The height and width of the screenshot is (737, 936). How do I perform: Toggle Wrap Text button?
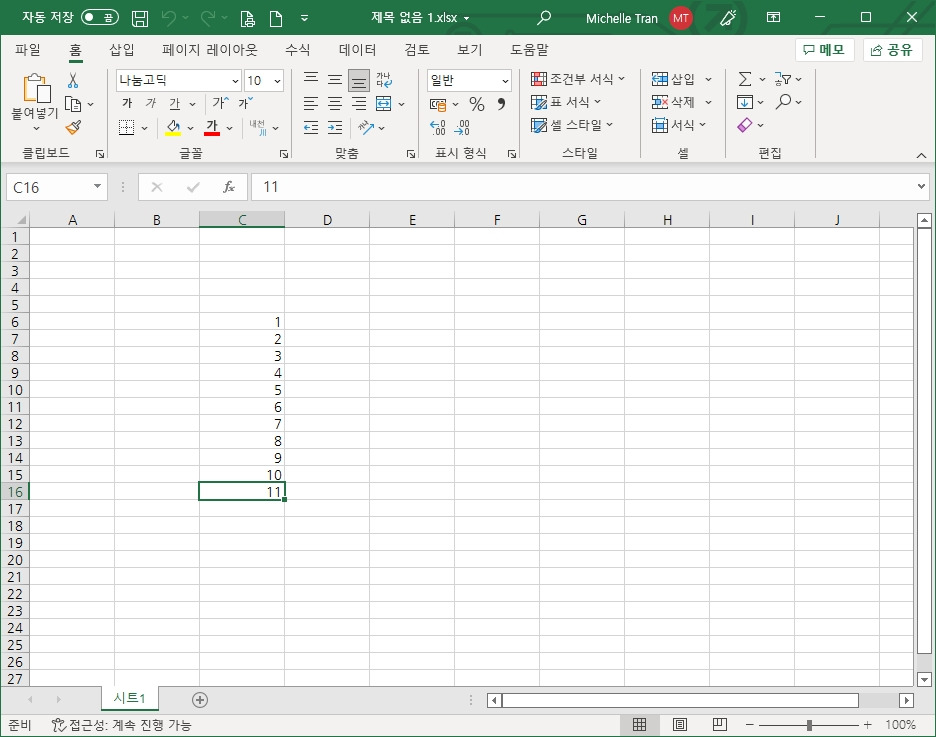[383, 79]
